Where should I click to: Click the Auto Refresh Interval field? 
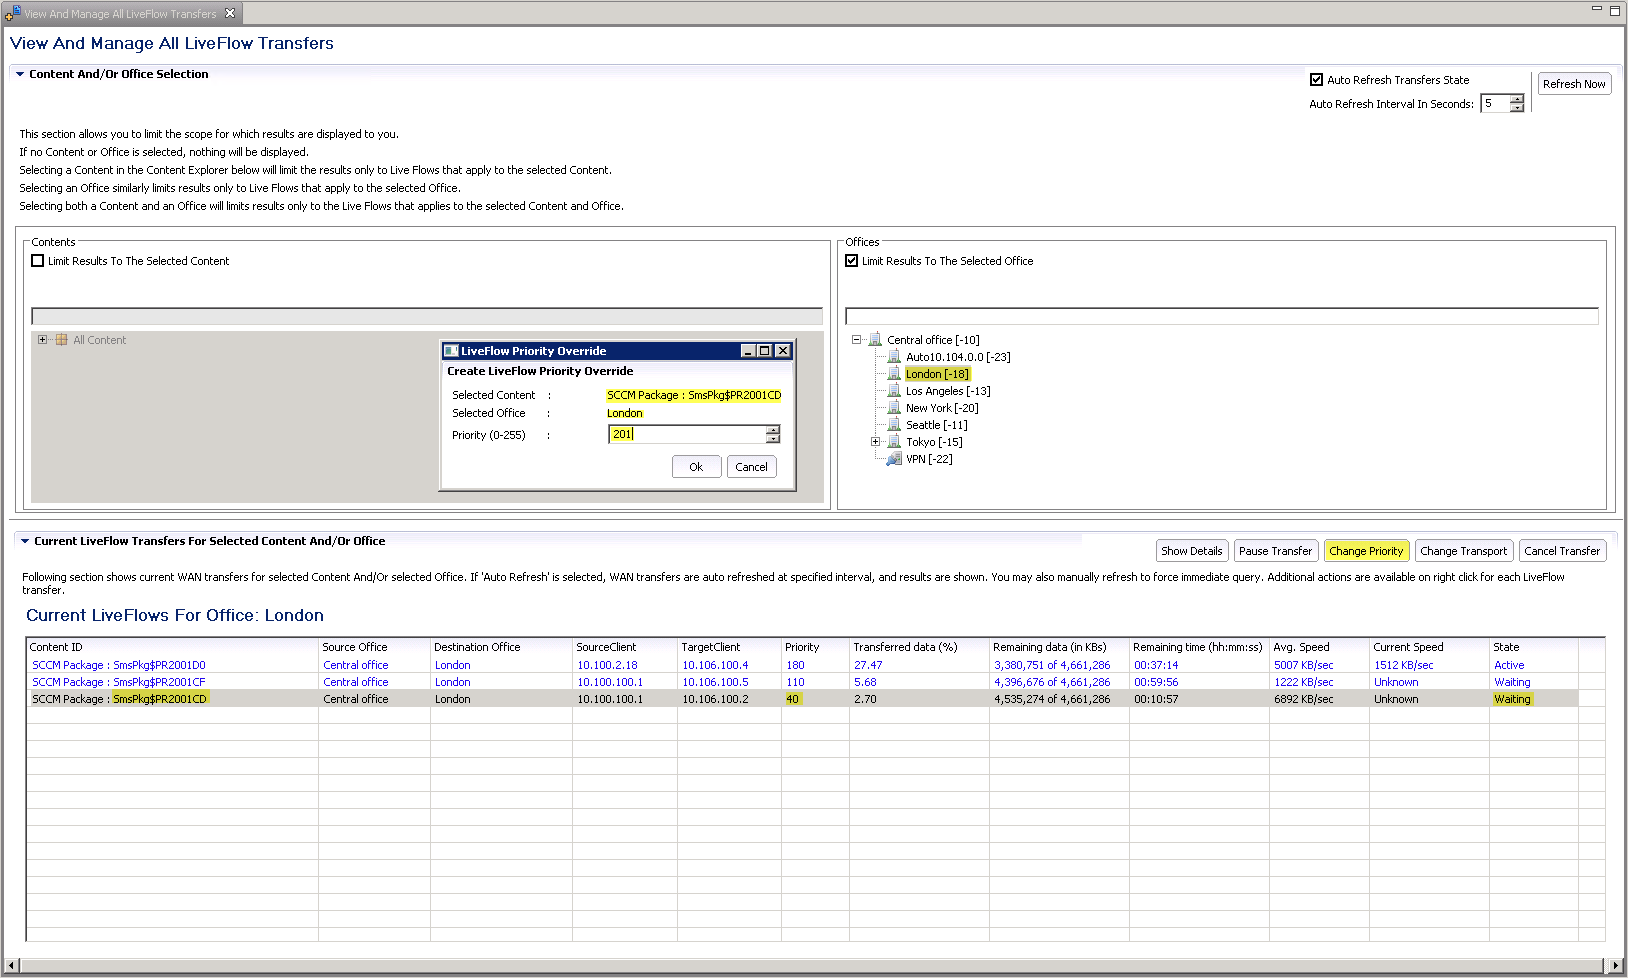1495,104
